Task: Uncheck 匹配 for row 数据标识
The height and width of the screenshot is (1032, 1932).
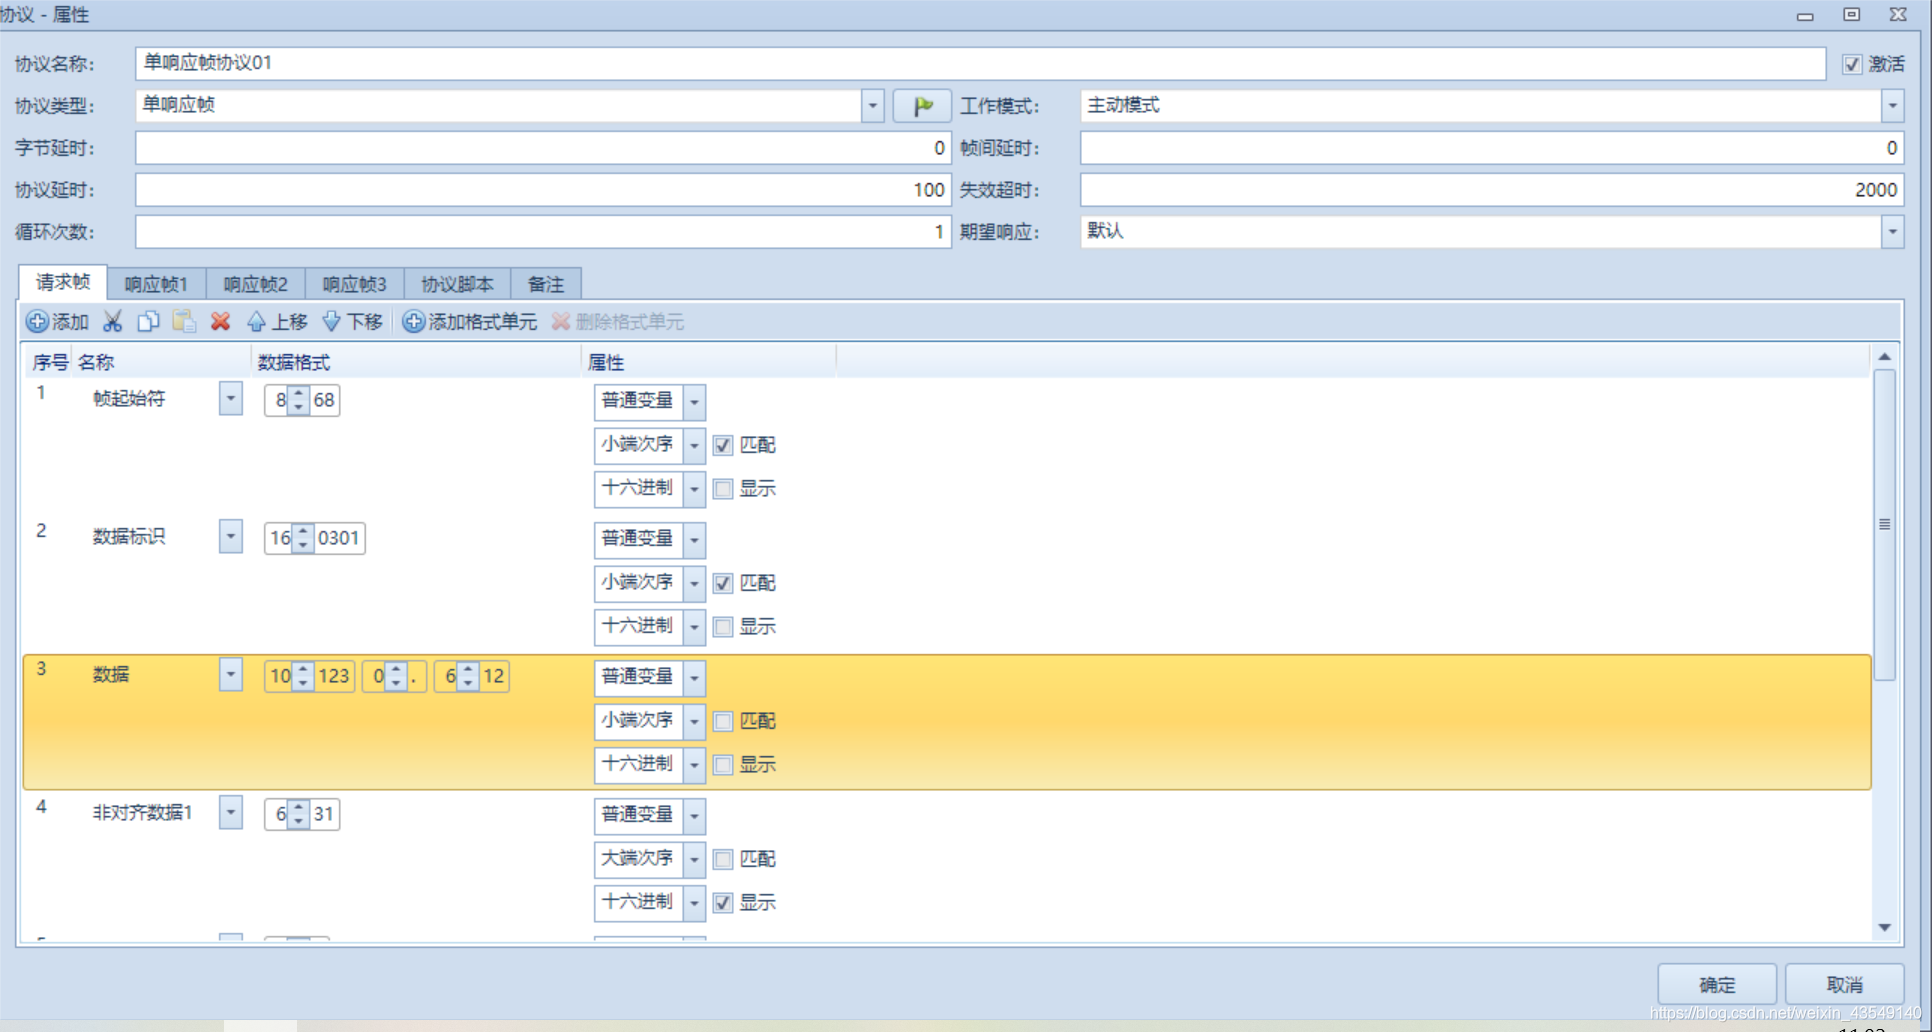Action: 723,583
